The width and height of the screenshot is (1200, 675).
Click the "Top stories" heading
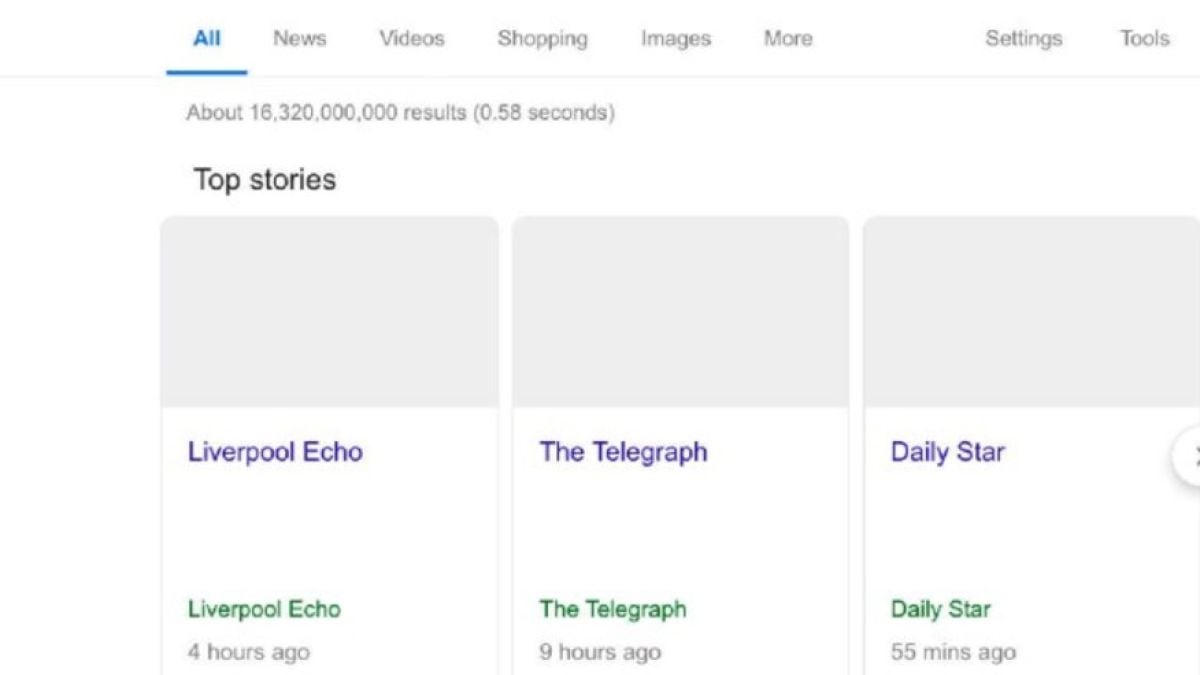point(265,180)
